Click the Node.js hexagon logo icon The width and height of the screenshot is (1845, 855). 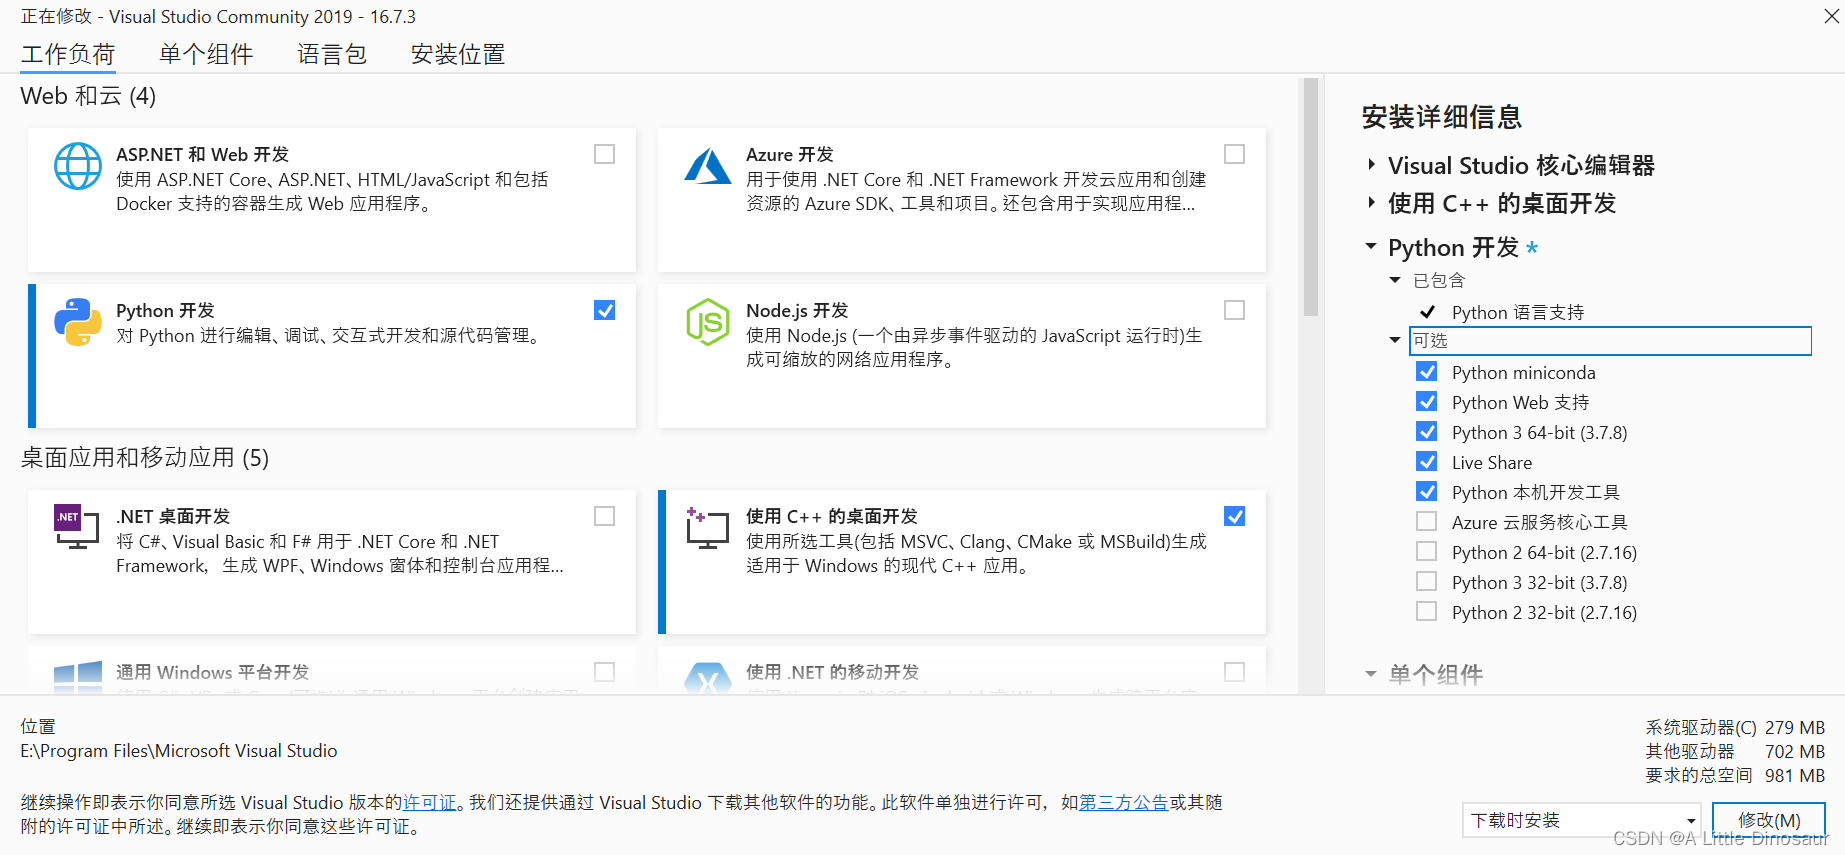point(708,322)
